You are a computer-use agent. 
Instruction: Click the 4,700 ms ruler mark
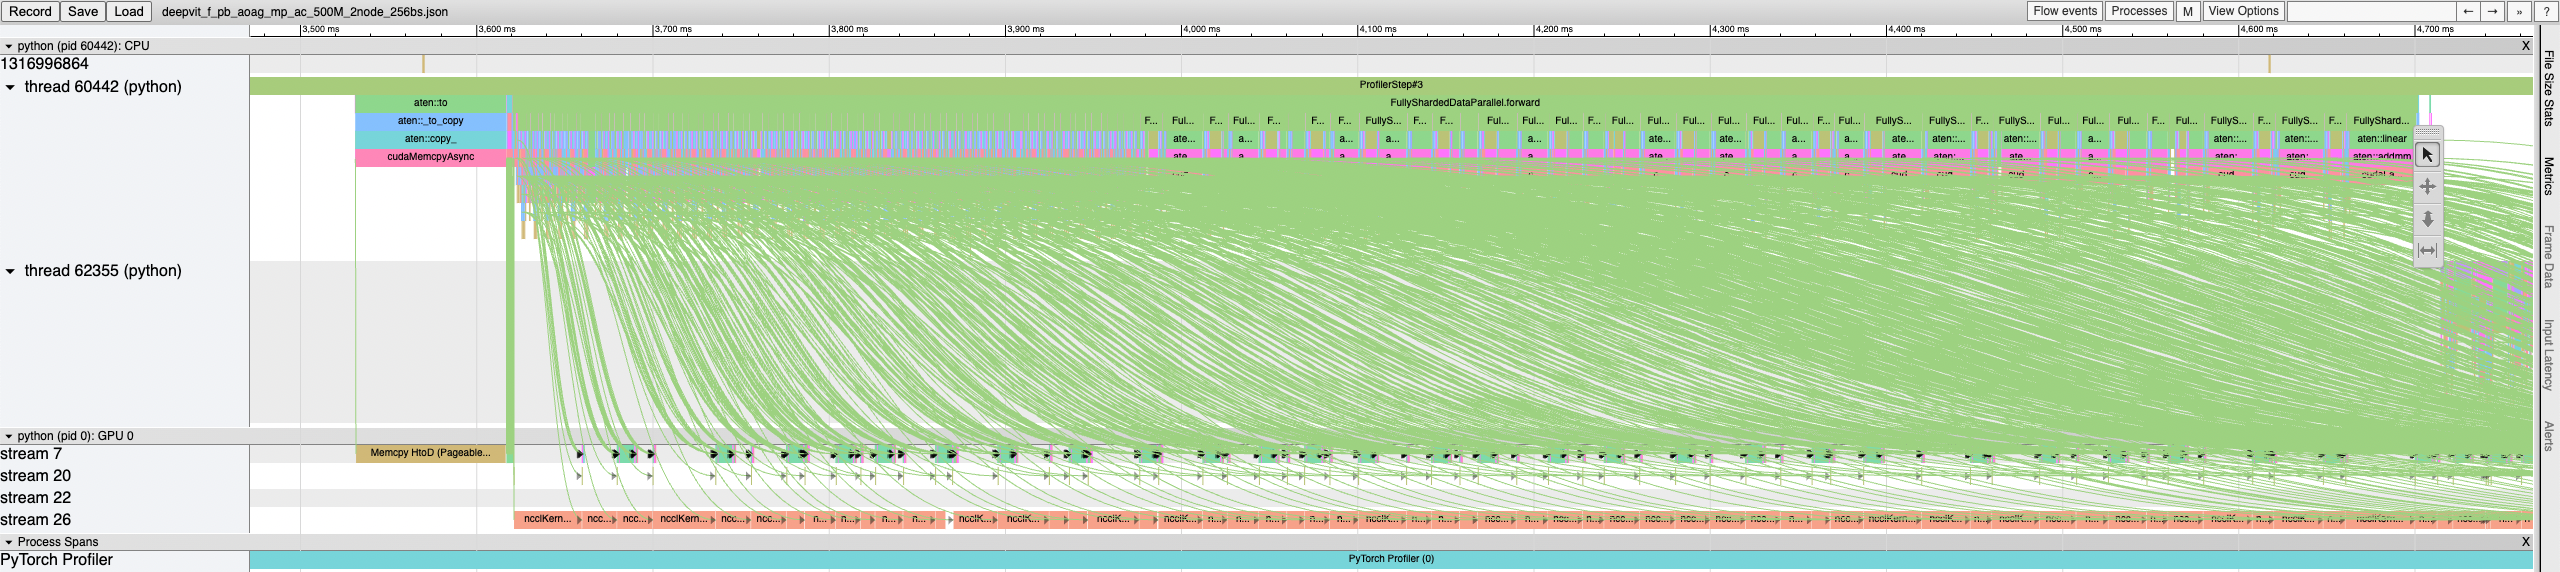[x=2435, y=30]
